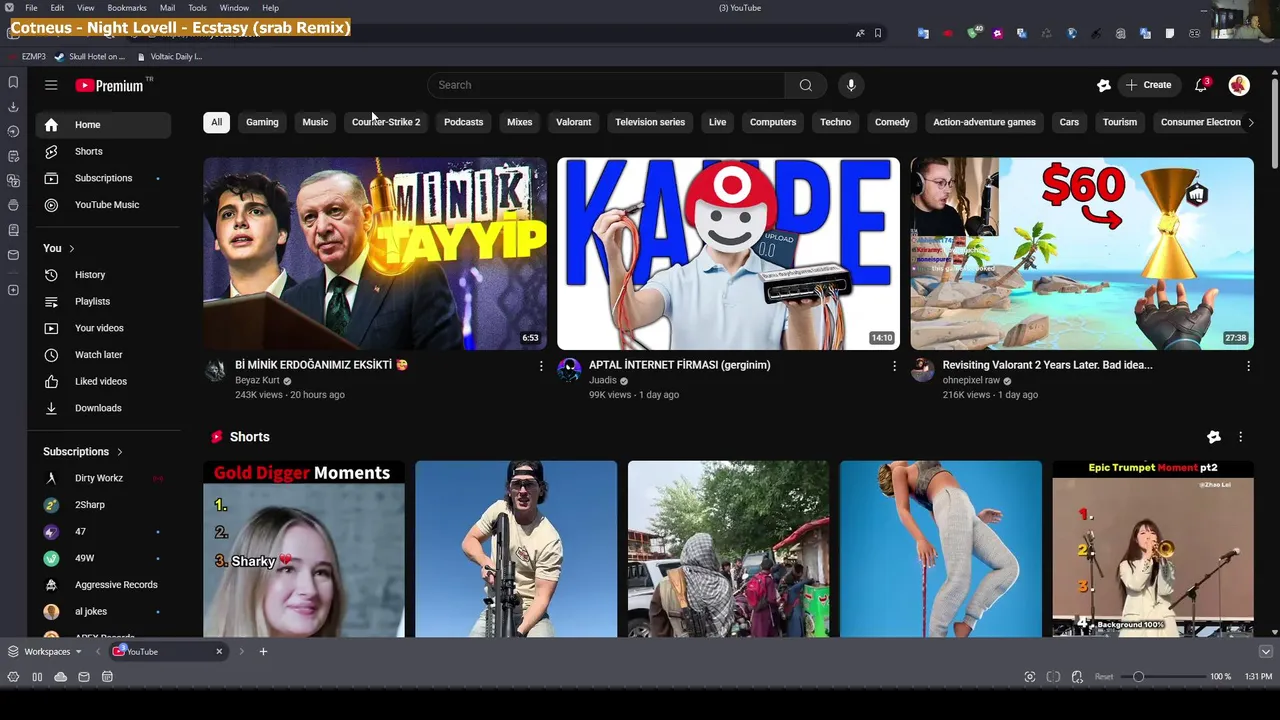Click the Vivaldi logo menu icon
Image resolution: width=1280 pixels, height=720 pixels.
pos(9,8)
